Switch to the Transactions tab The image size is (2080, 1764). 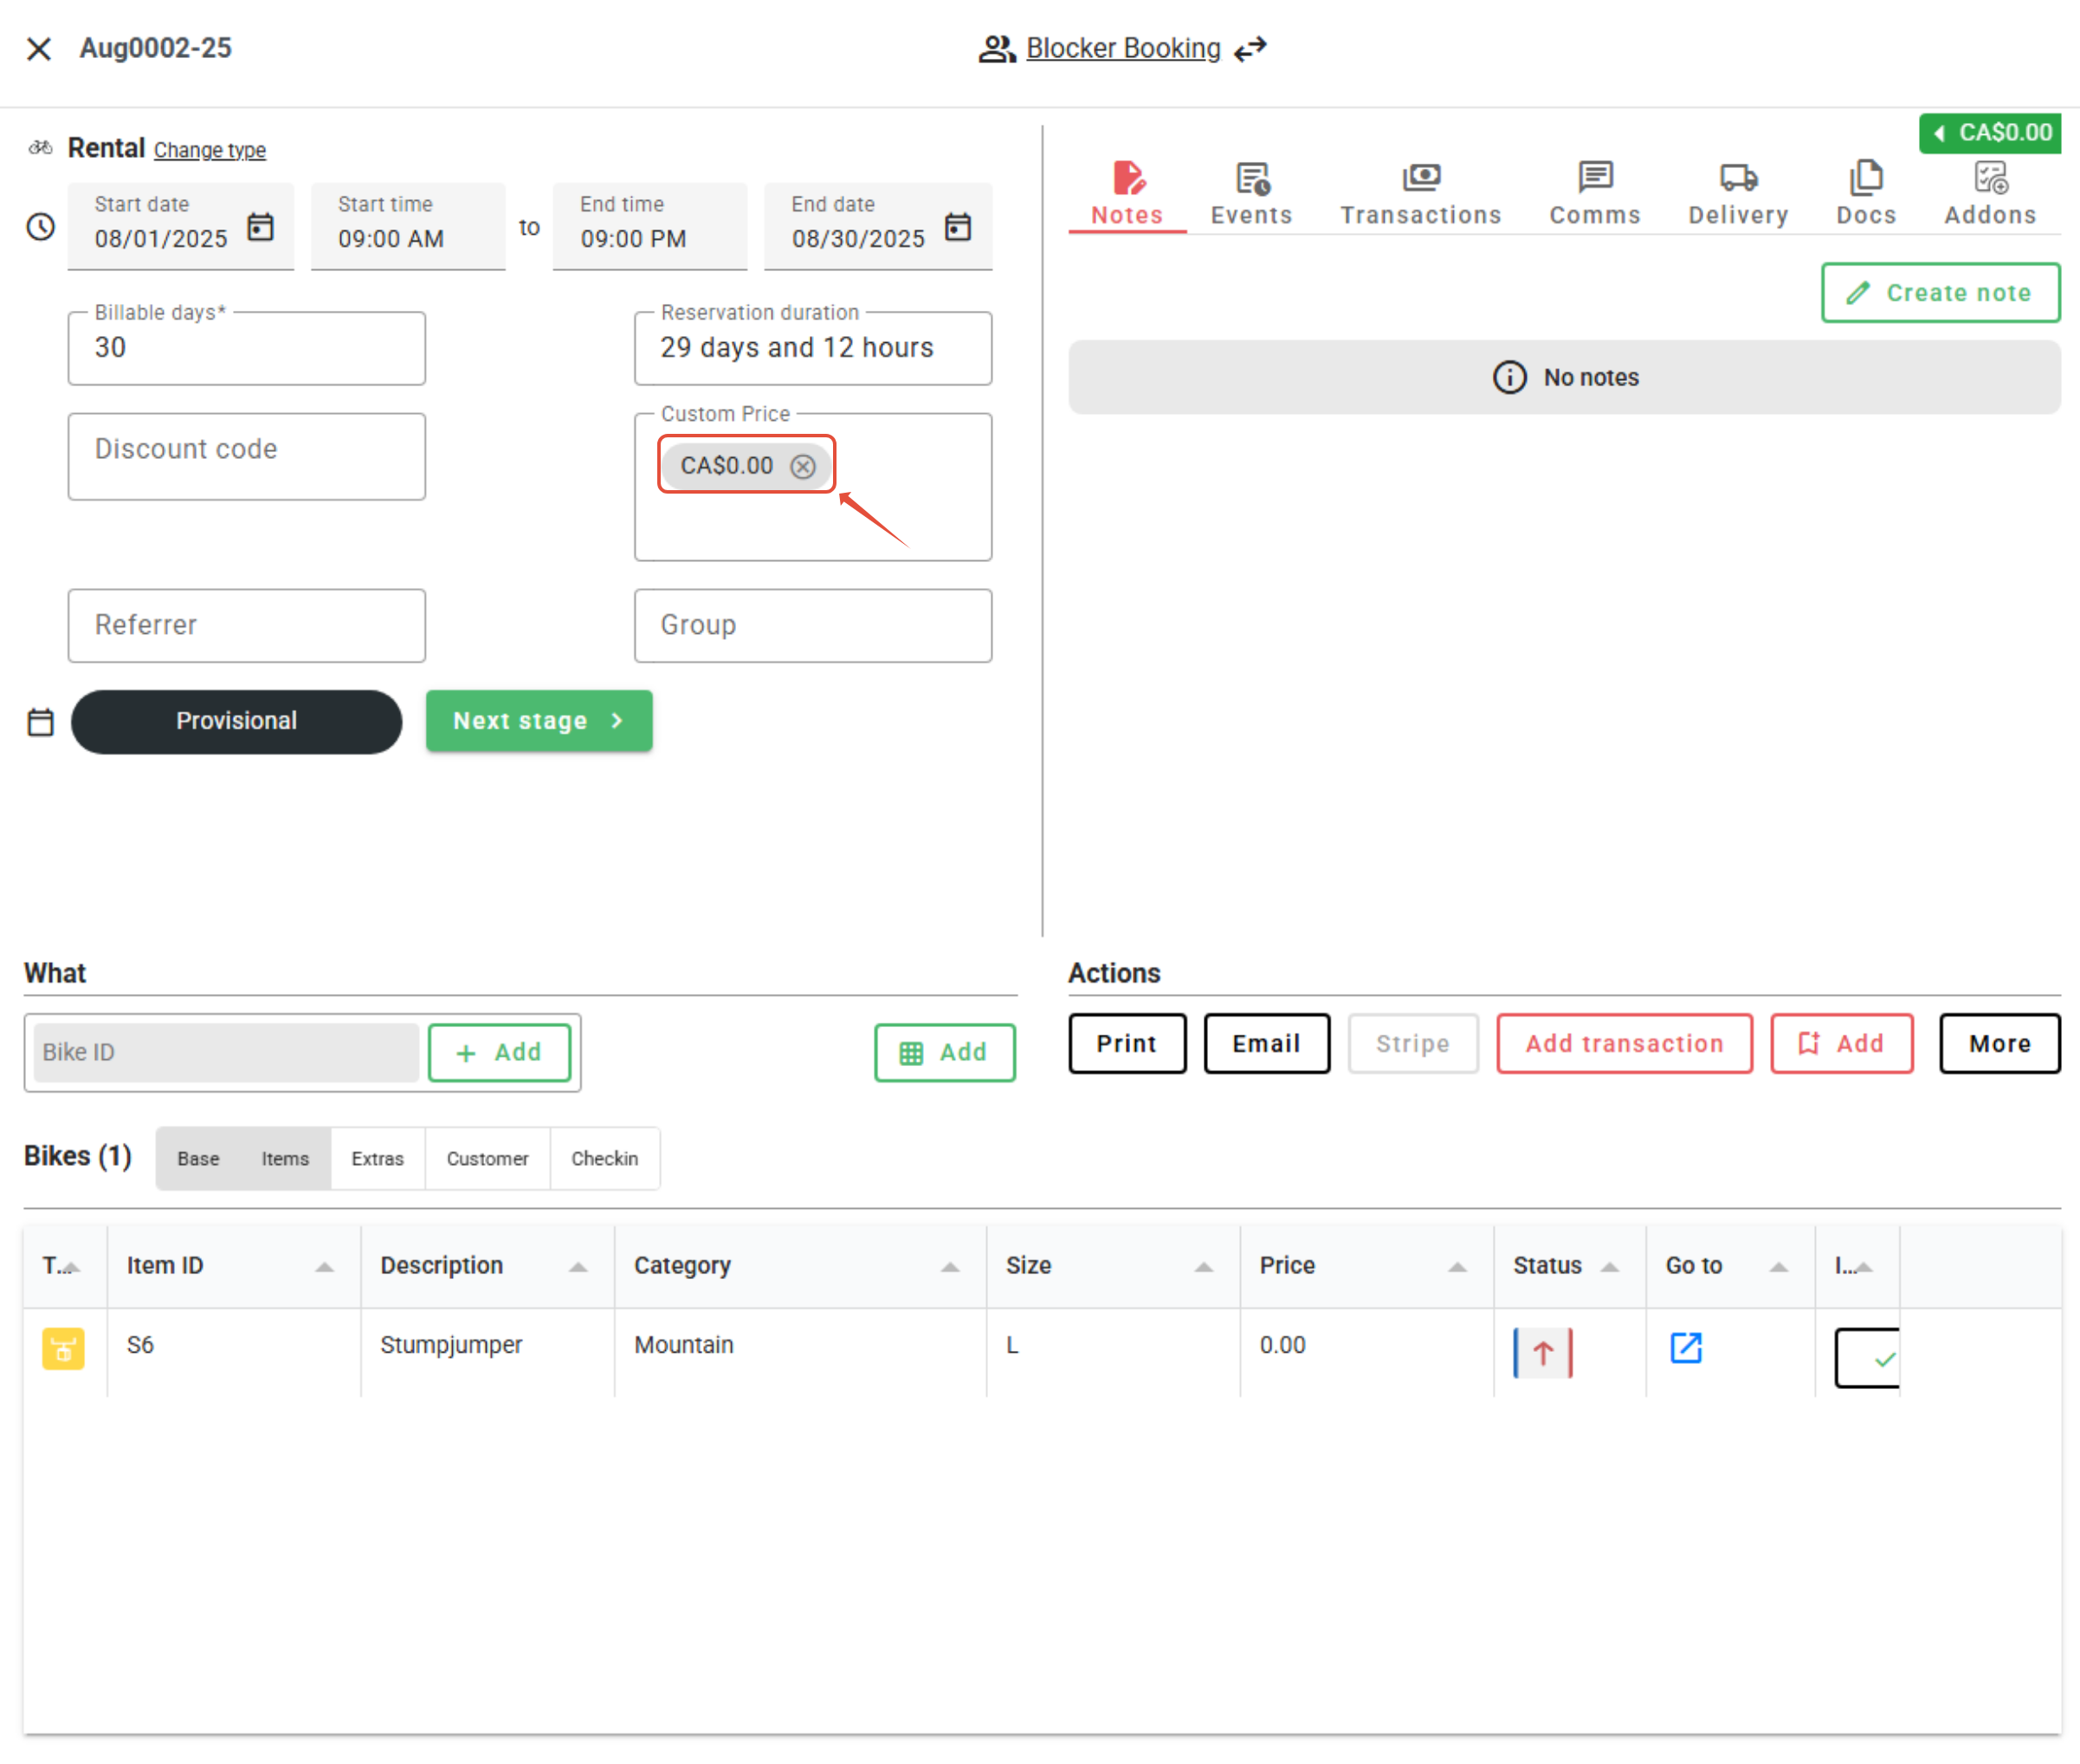(x=1421, y=192)
